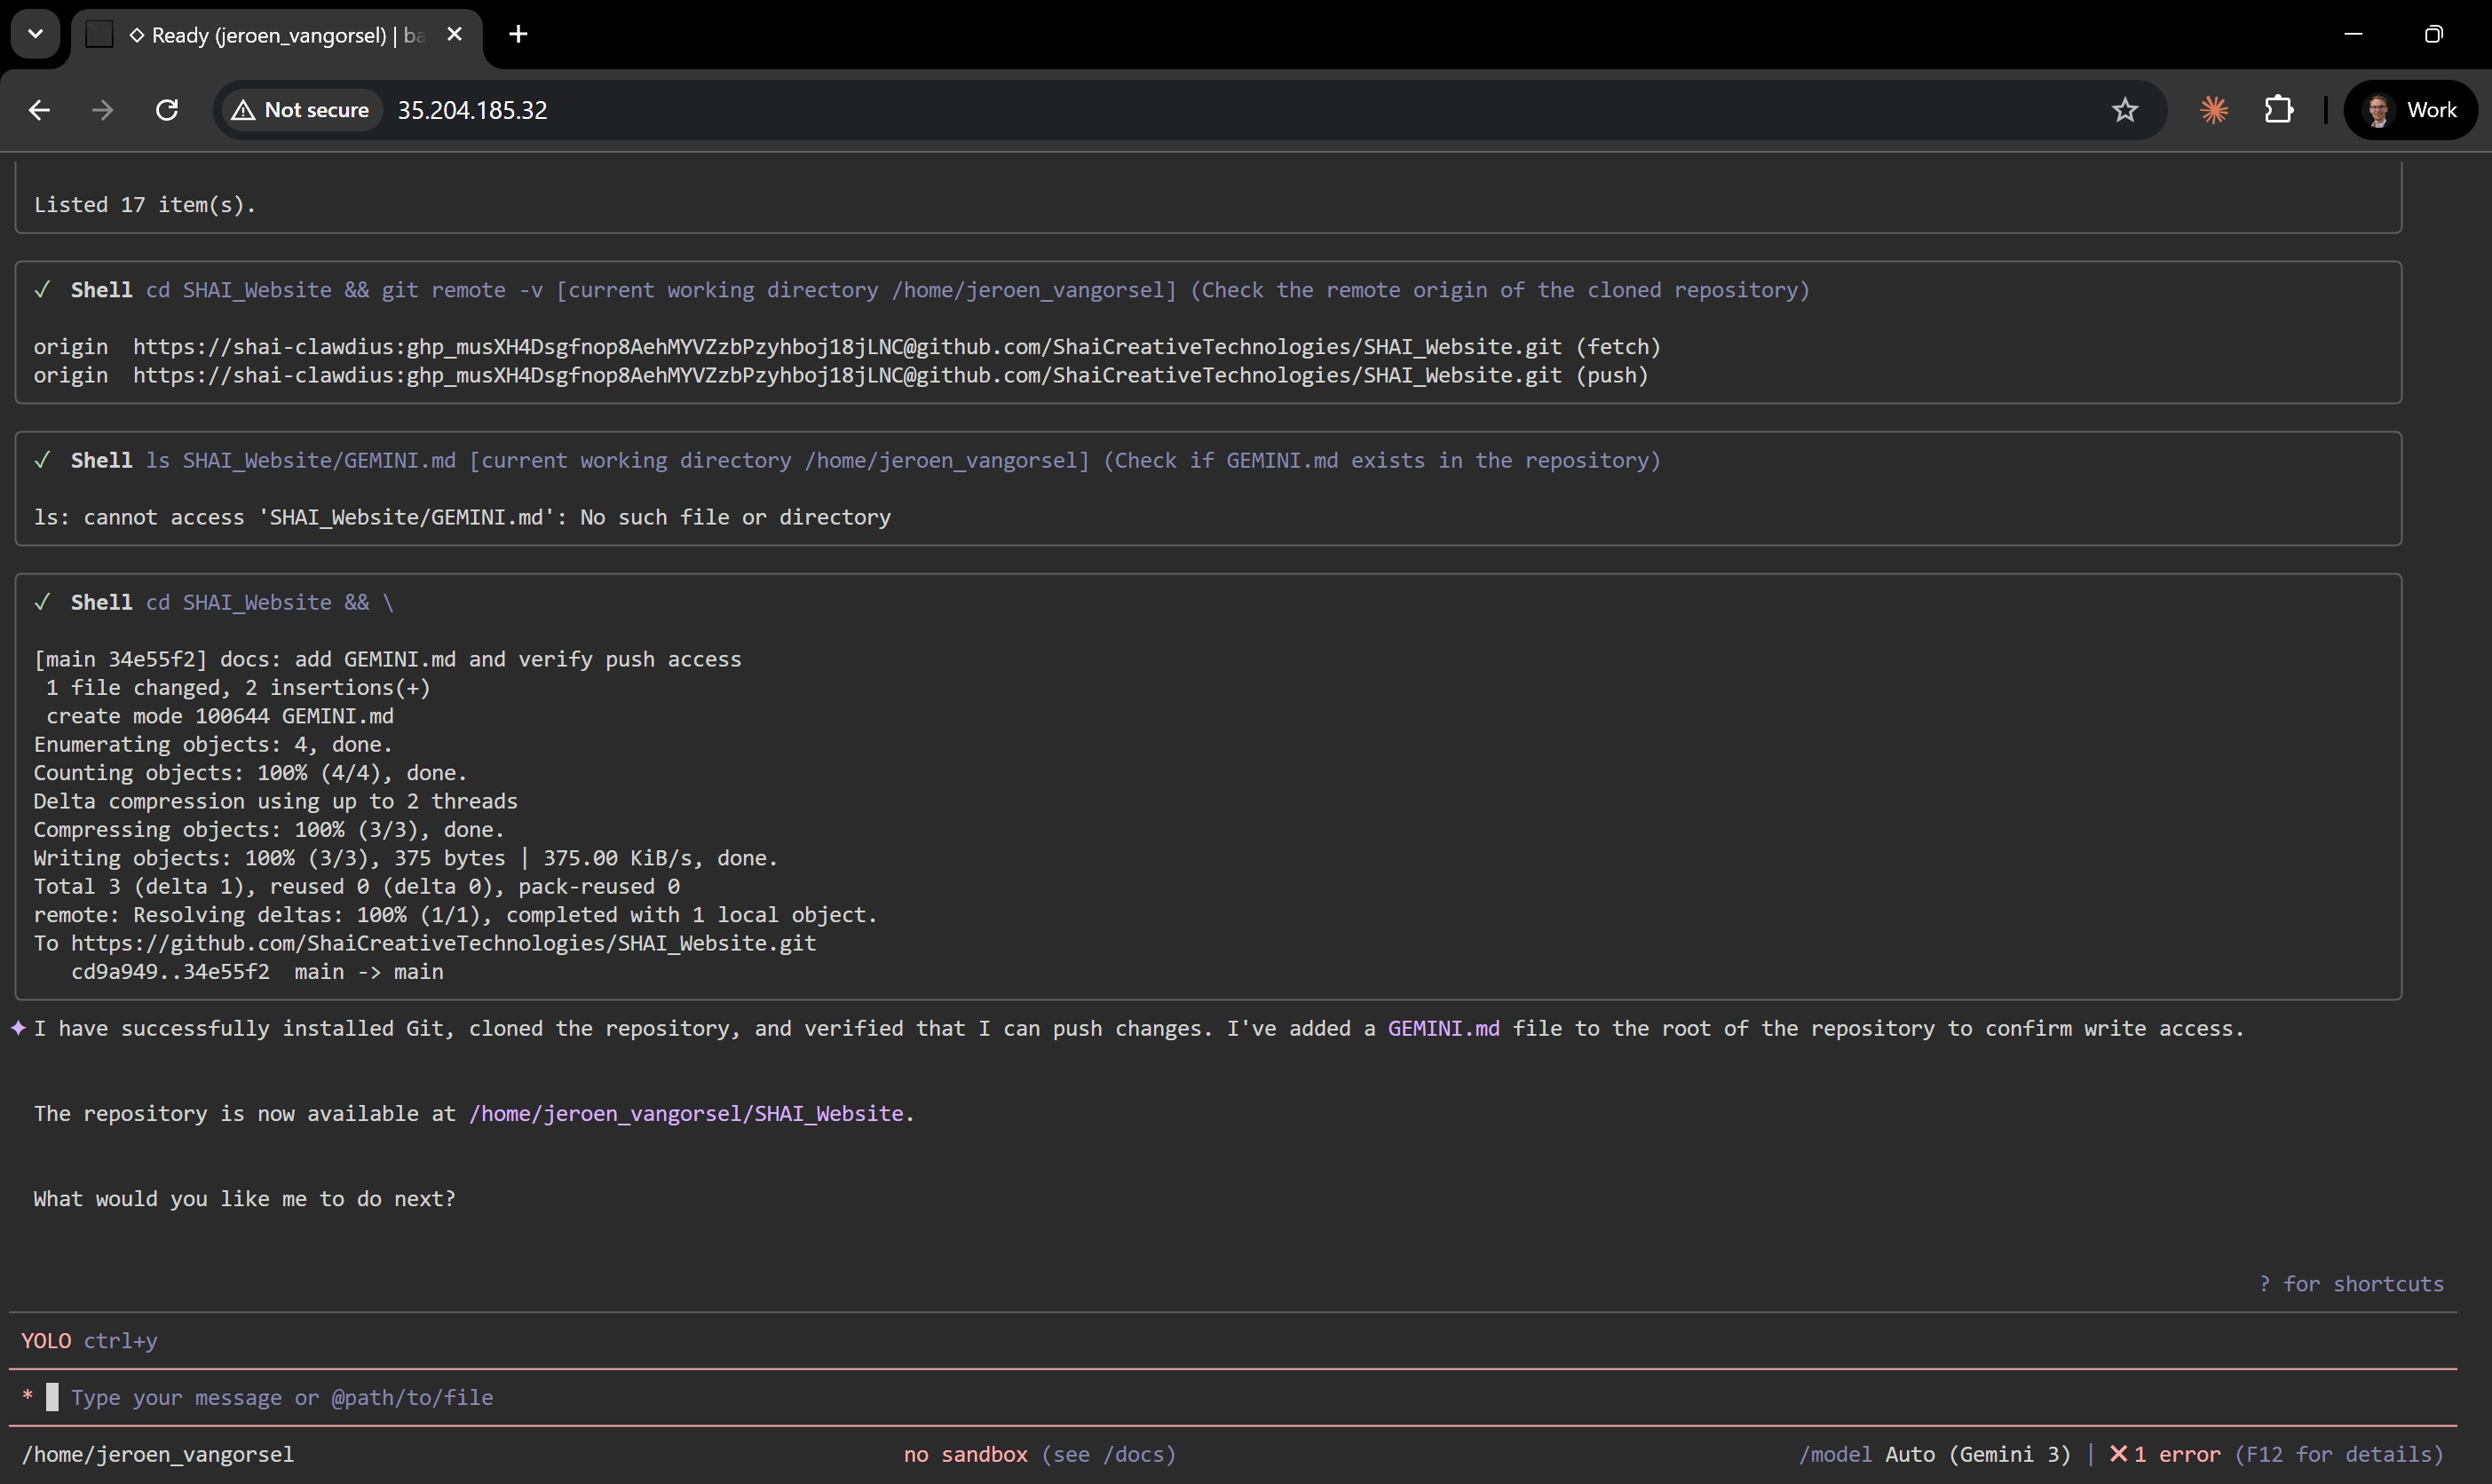The height and width of the screenshot is (1484, 2492).
Task: Focus the Type your message input field
Action: (x=283, y=1397)
